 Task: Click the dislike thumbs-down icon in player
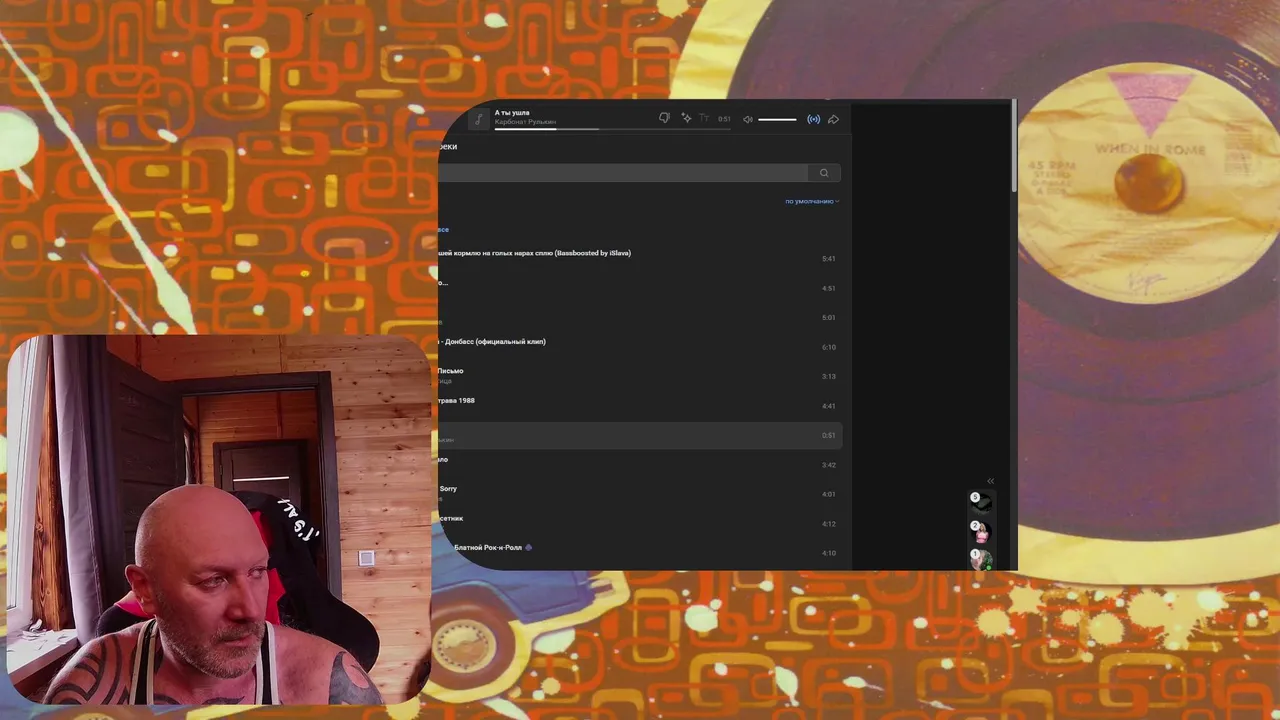(664, 118)
